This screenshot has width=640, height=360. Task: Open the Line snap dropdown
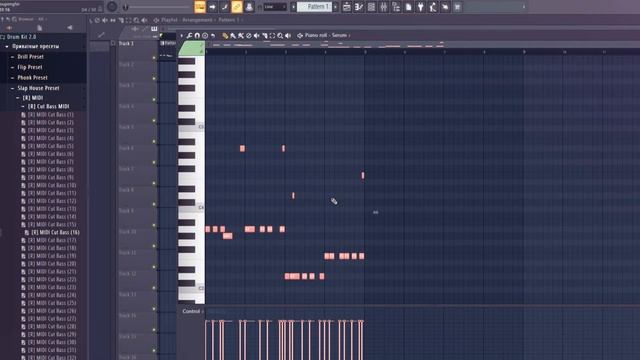275,7
